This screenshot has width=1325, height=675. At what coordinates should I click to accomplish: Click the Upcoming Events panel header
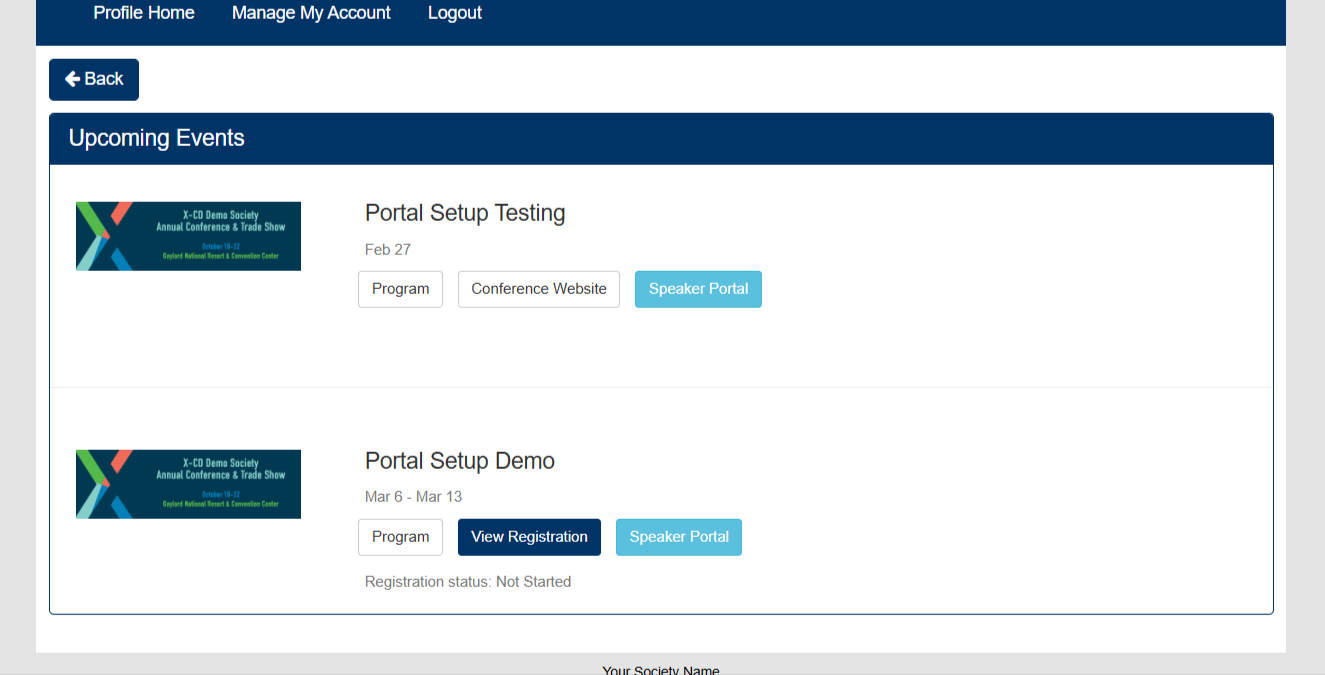pos(661,138)
